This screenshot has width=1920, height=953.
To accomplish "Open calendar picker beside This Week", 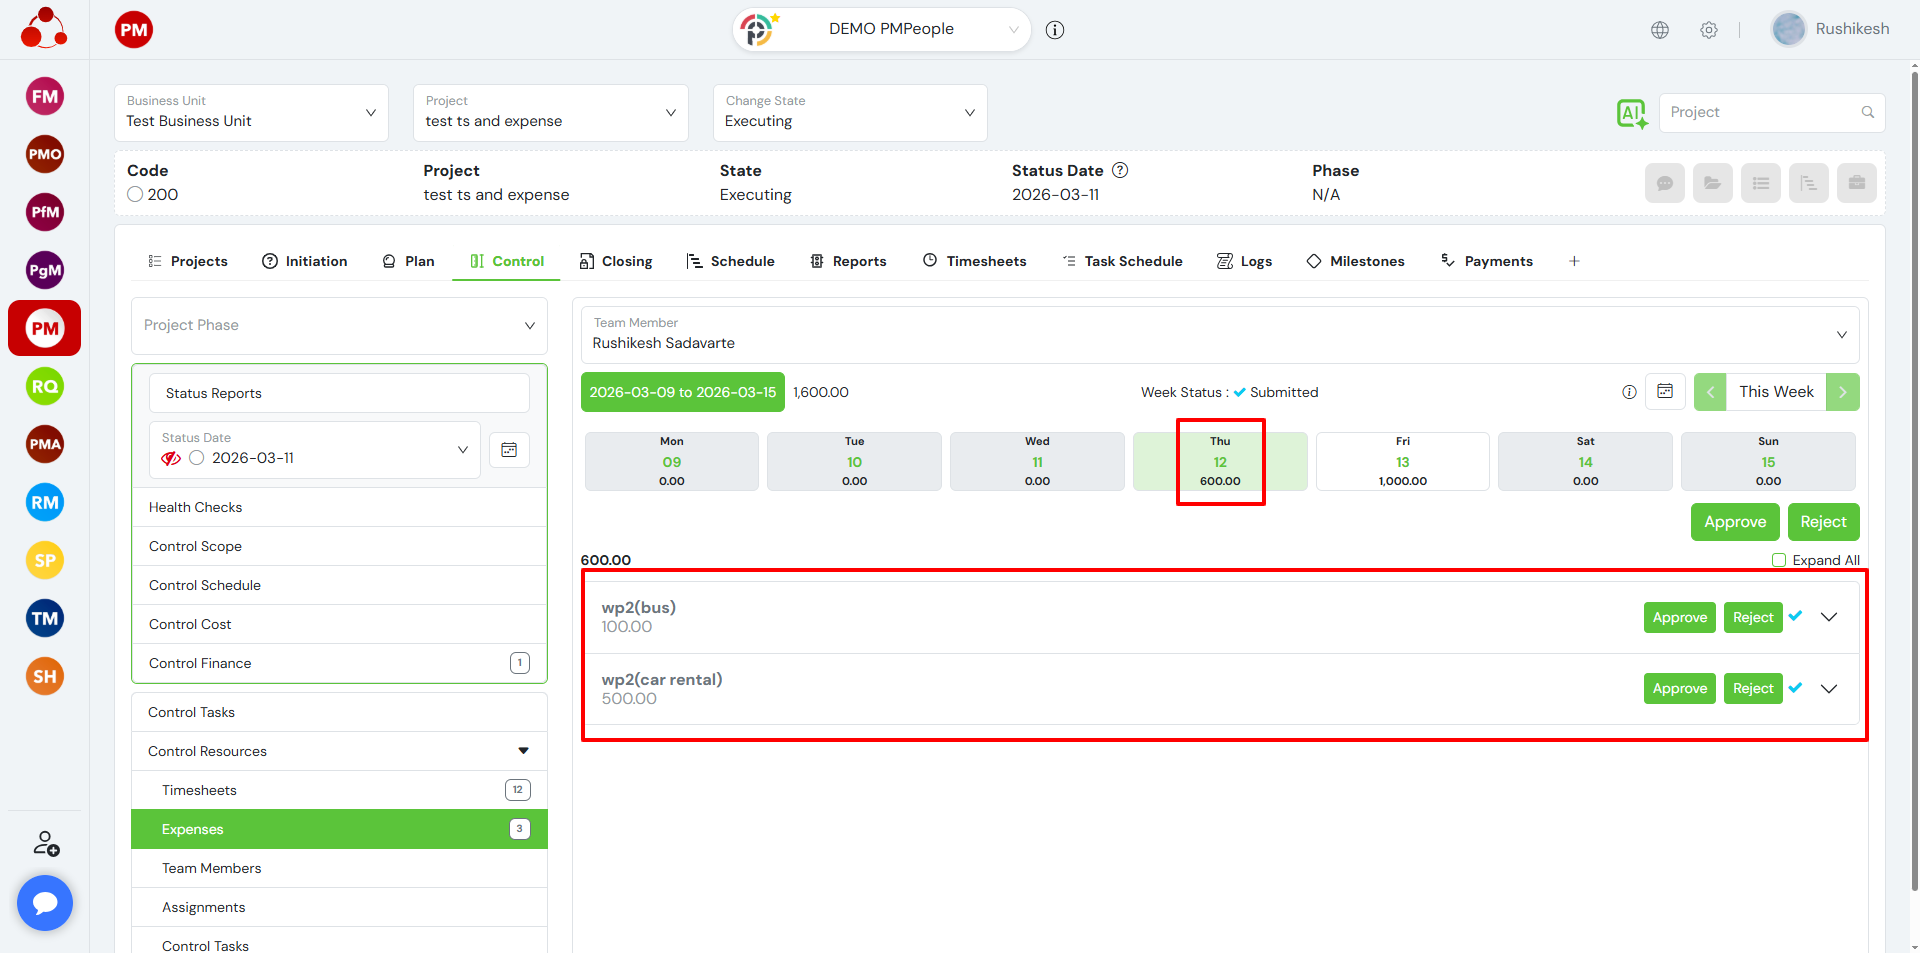I will coord(1665,392).
